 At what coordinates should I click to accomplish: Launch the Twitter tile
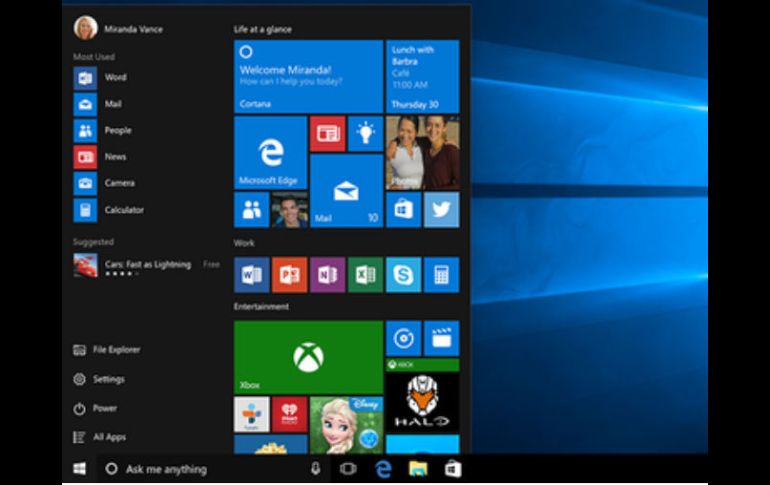441,210
